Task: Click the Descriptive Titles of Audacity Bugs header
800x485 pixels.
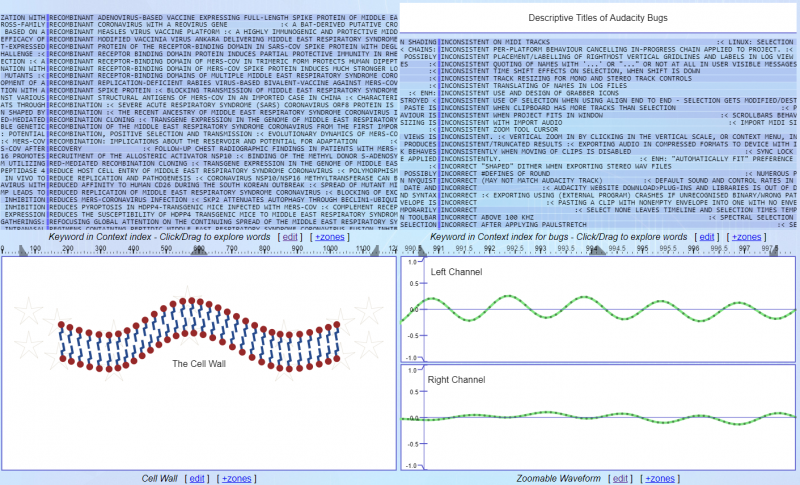Action: click(599, 17)
